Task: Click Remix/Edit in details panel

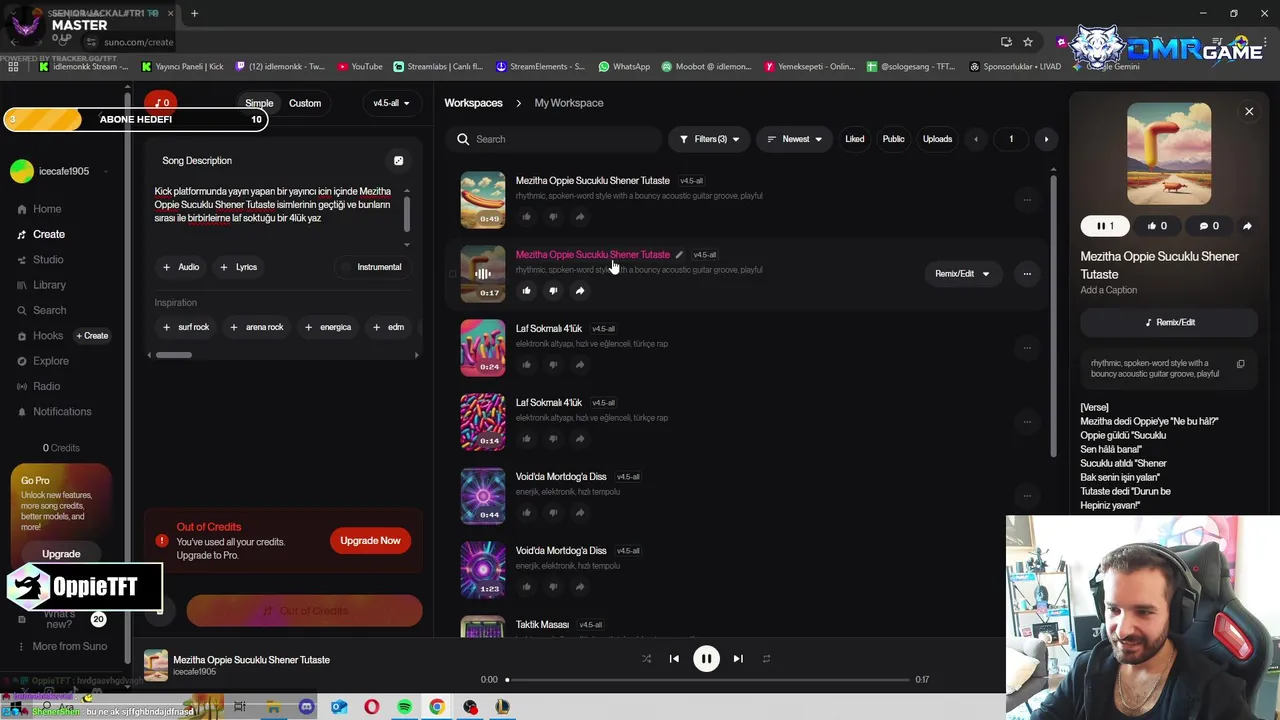Action: pyautogui.click(x=1169, y=322)
